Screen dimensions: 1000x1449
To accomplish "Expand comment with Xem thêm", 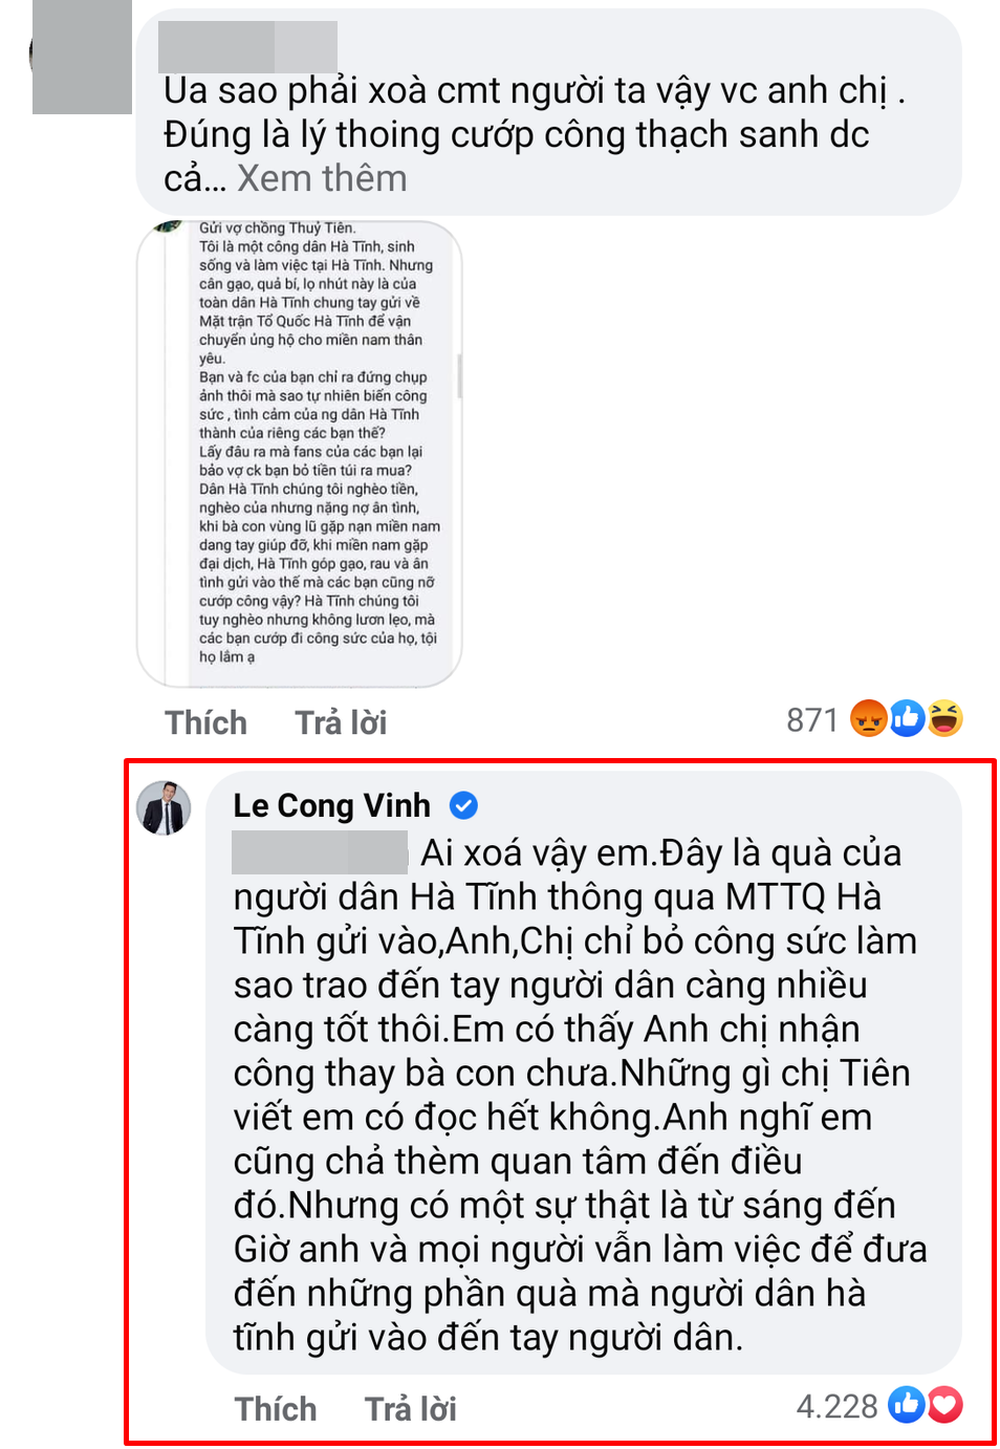I will click(x=322, y=179).
